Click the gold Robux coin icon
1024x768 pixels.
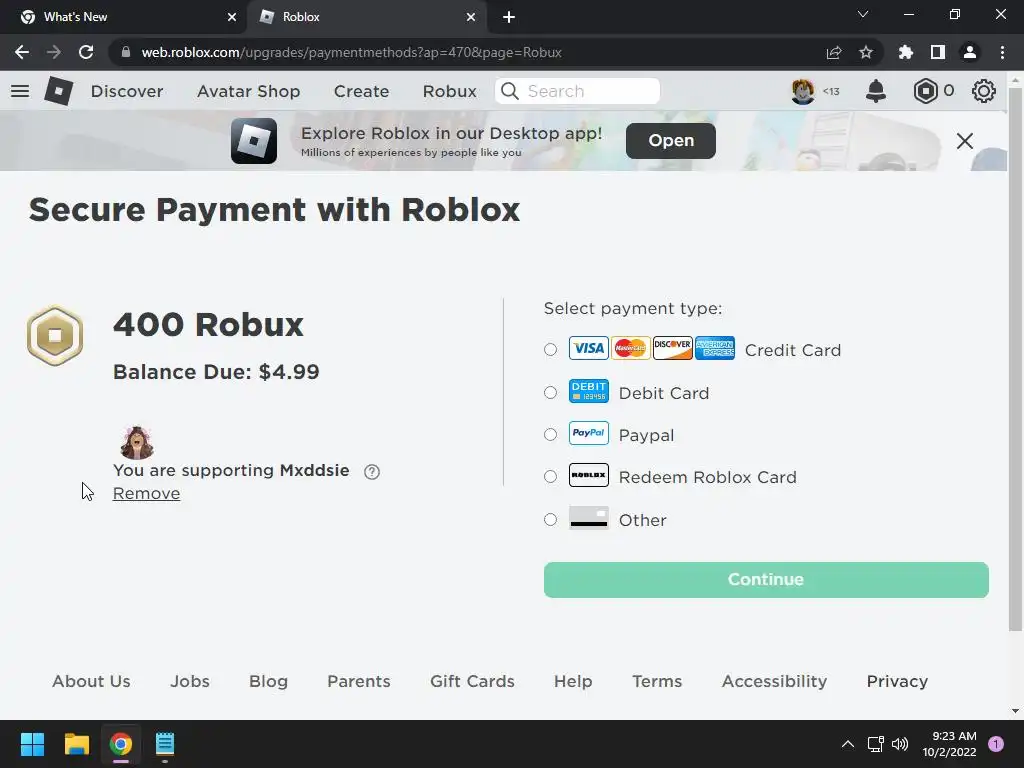[x=55, y=335]
